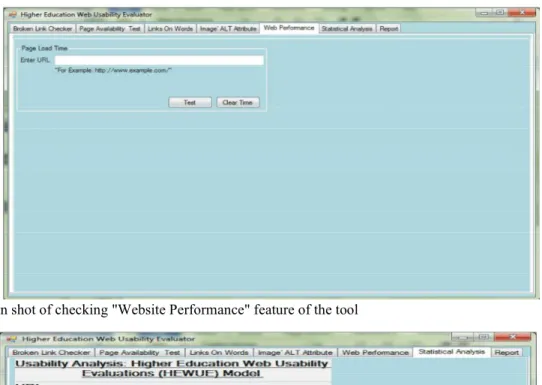Minimize the upper evaluator window
The height and width of the screenshot is (385, 542).
click(484, 13)
